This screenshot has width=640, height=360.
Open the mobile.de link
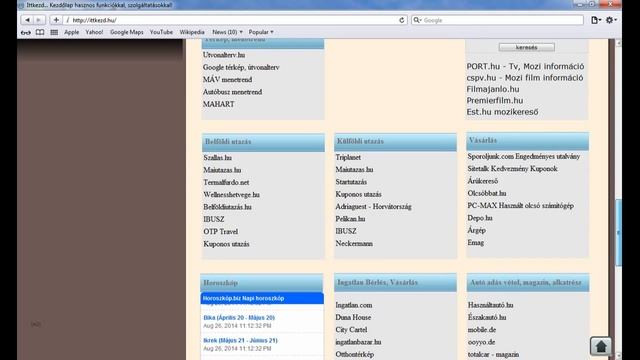pos(482,329)
